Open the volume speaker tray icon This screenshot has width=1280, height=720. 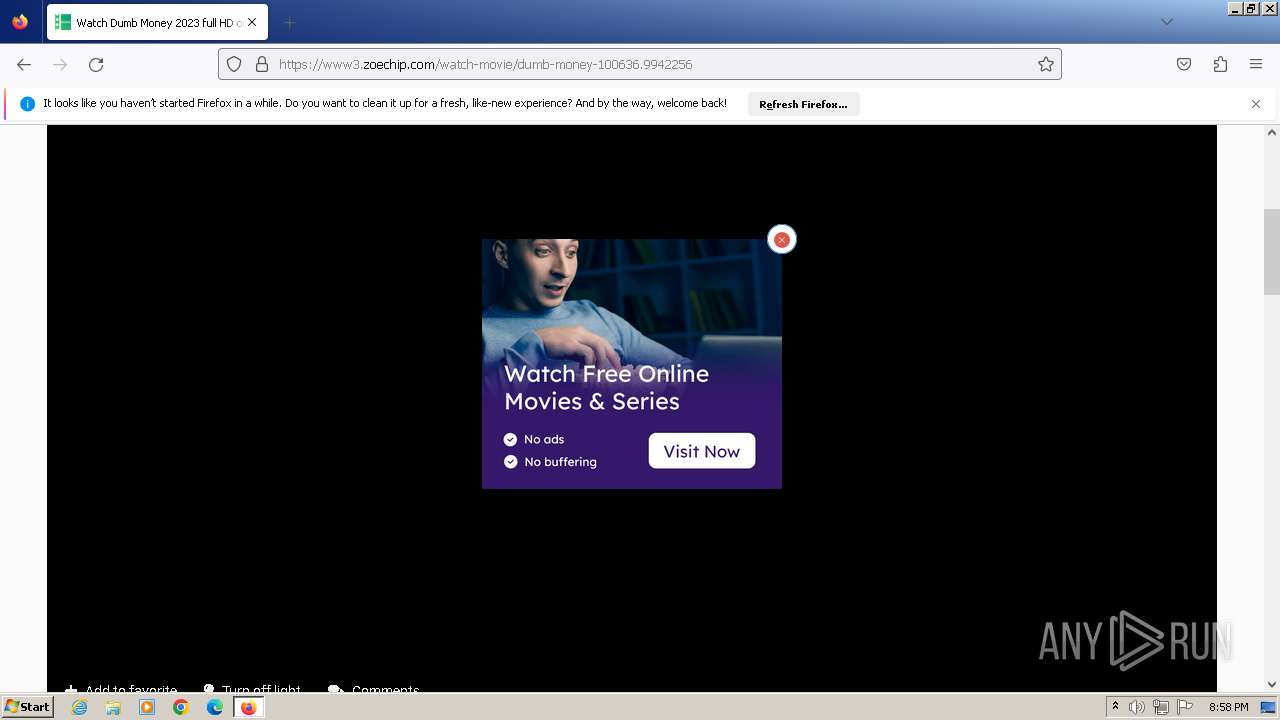[1137, 707]
